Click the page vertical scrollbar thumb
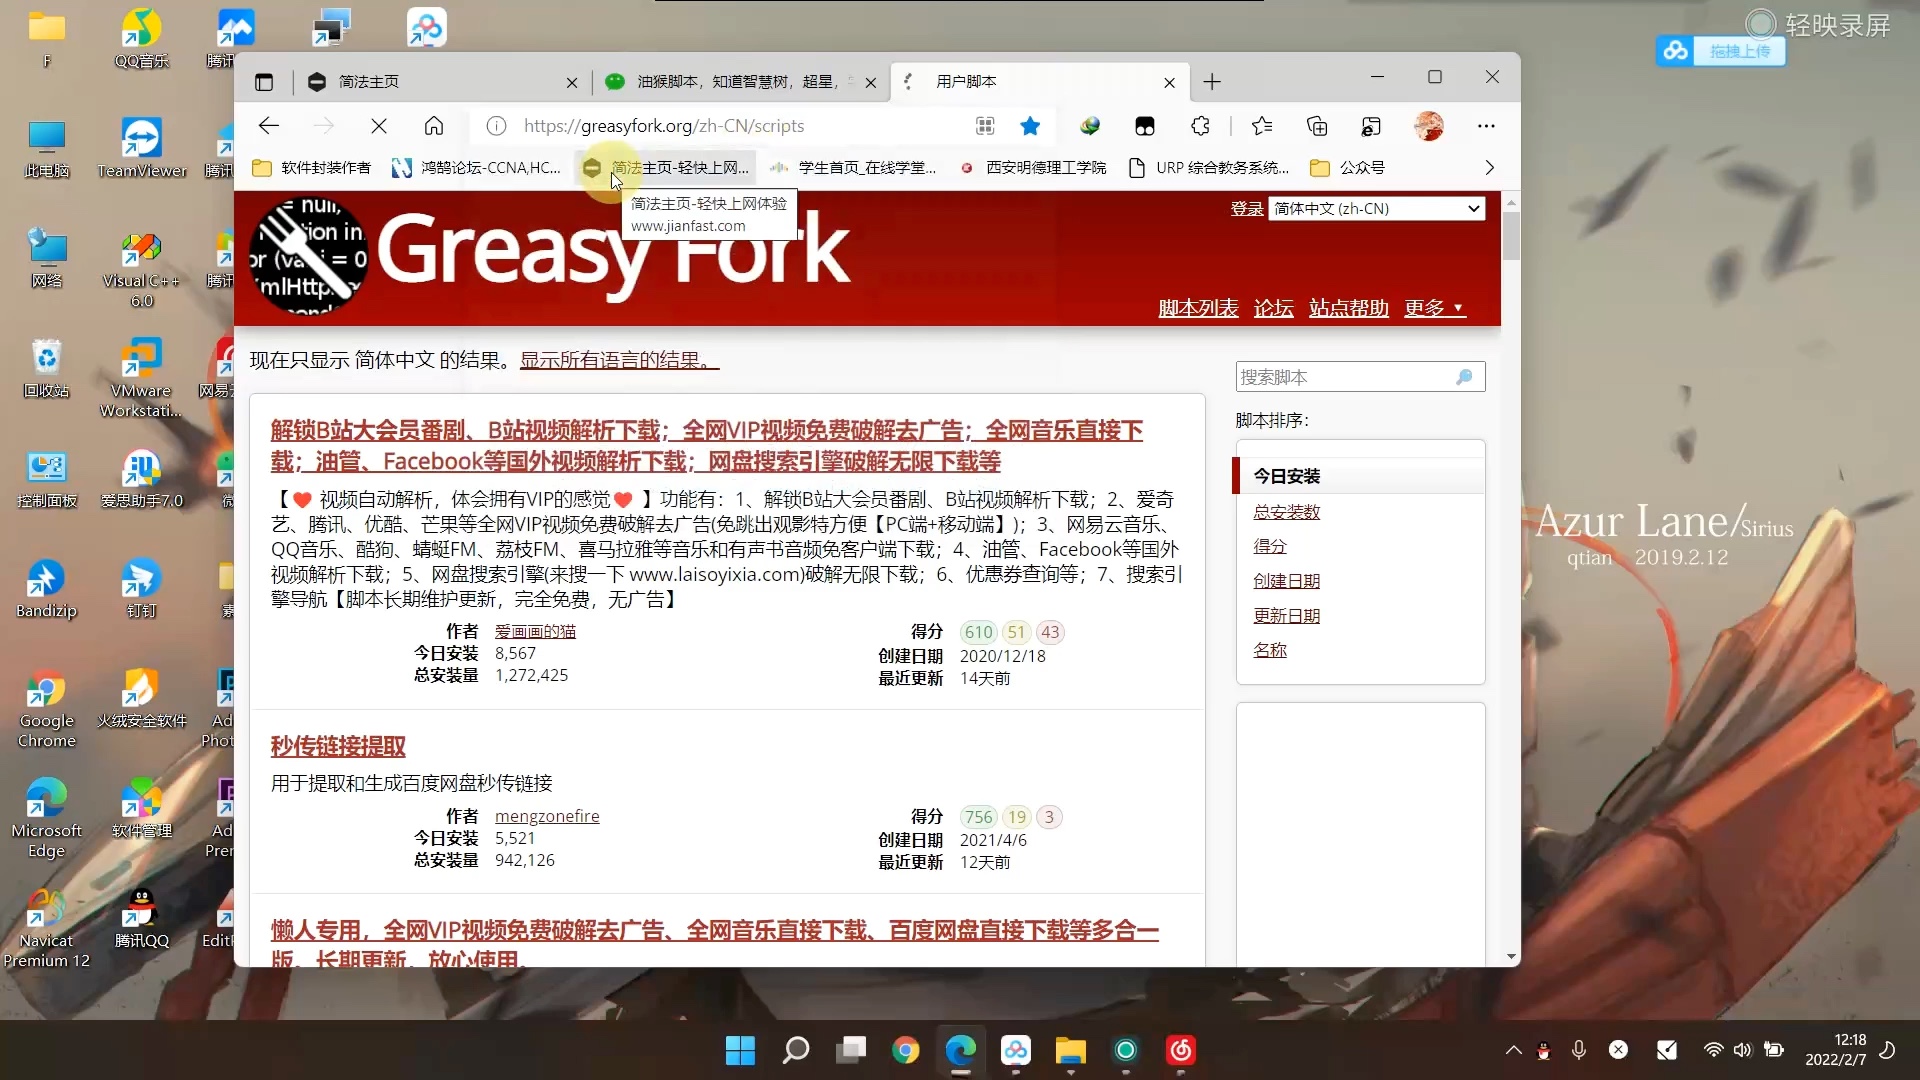 point(1511,235)
